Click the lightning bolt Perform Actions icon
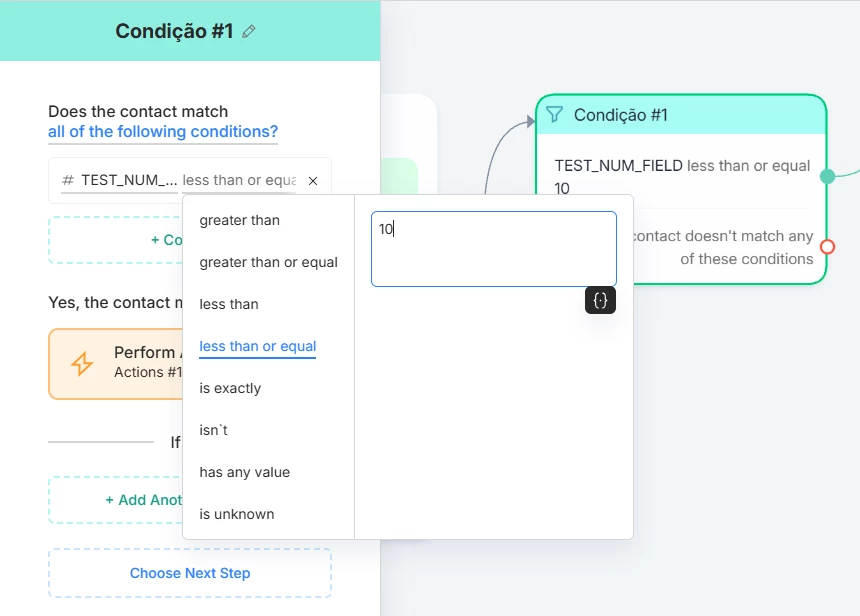 pyautogui.click(x=83, y=363)
